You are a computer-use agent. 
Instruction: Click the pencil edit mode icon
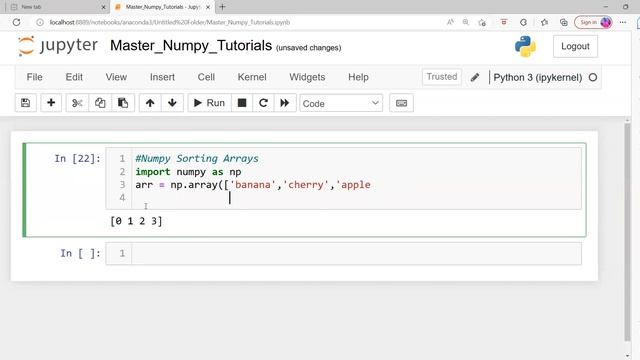point(475,77)
